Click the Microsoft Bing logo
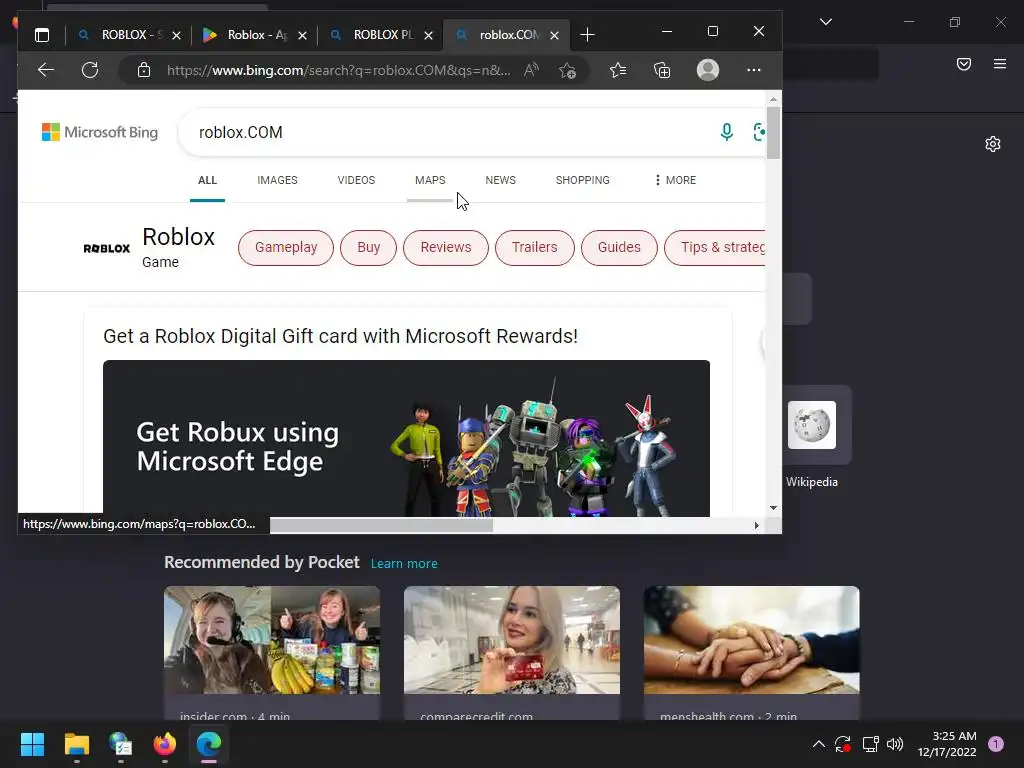Viewport: 1024px width, 768px height. (100, 132)
